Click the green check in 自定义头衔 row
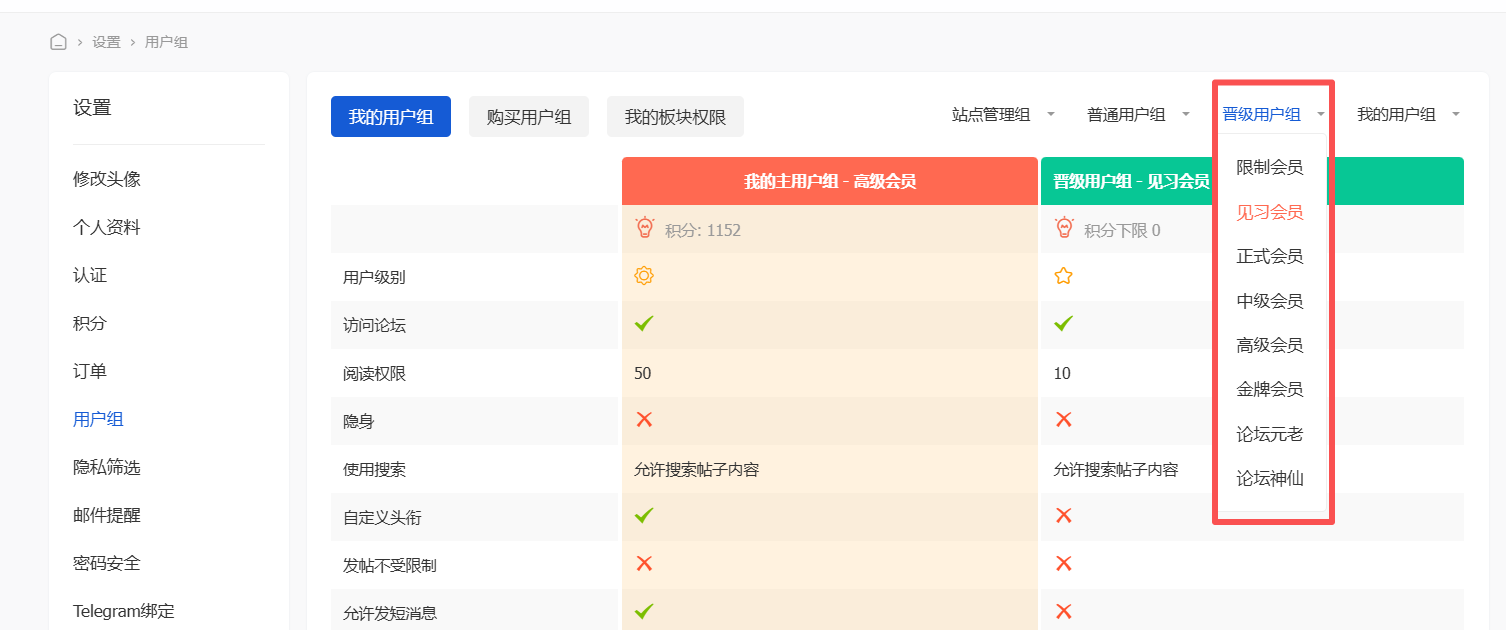 644,515
